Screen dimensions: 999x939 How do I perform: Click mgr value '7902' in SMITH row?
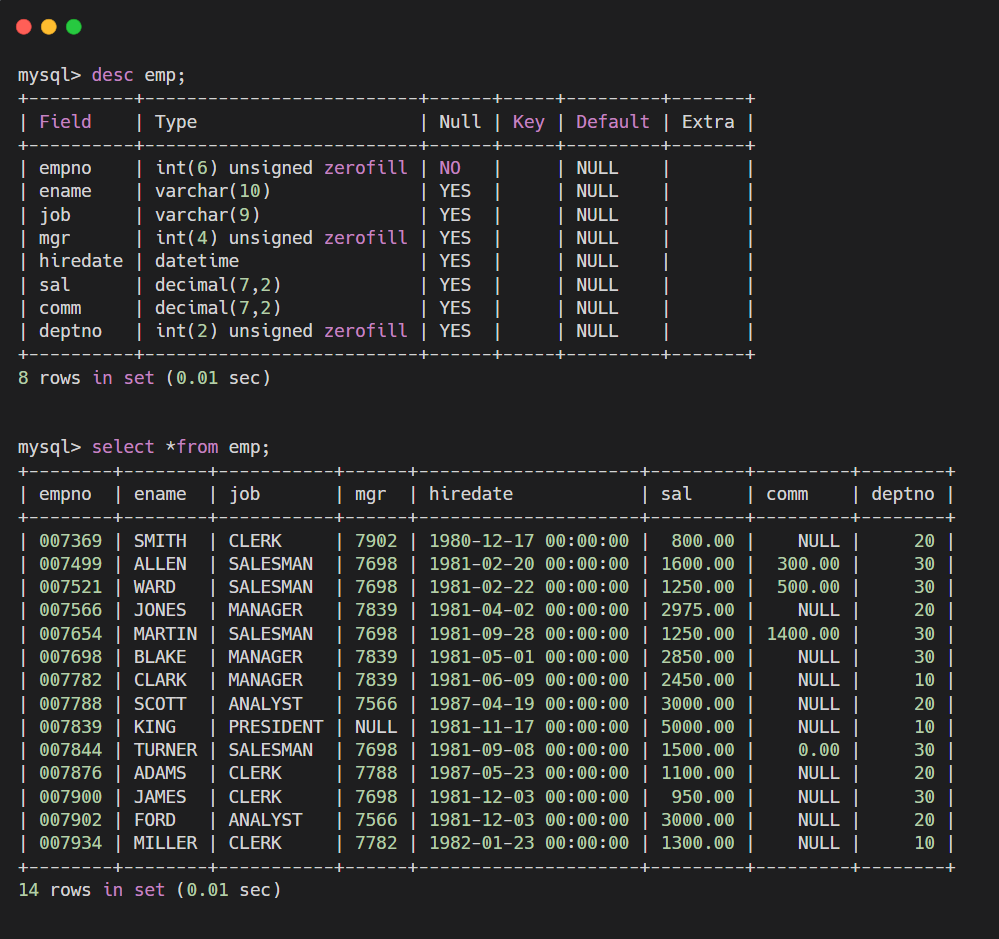(376, 541)
